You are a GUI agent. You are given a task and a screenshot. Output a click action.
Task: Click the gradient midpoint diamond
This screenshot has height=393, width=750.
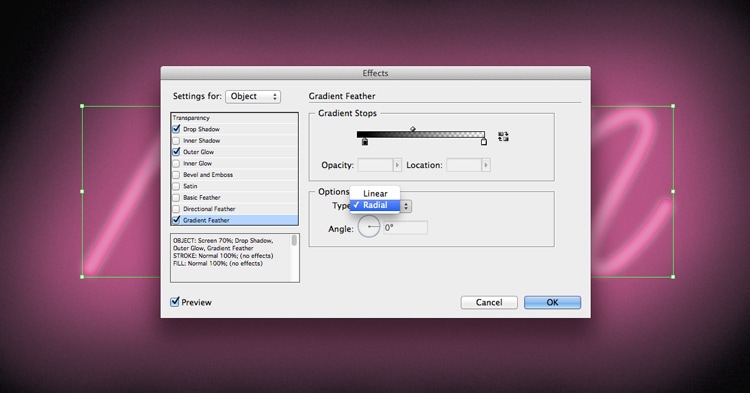(x=413, y=129)
